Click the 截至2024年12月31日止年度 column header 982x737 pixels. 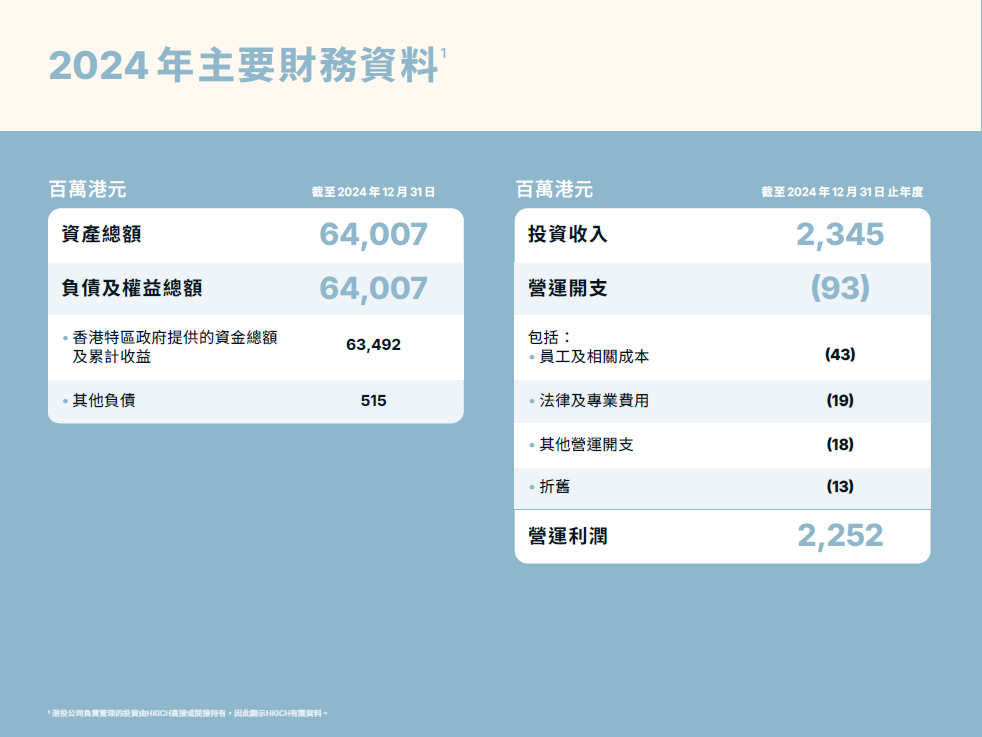[841, 192]
